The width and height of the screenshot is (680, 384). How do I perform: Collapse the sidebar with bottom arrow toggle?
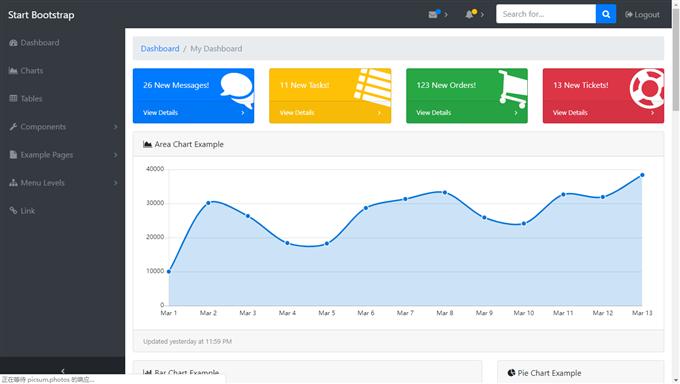point(62,371)
